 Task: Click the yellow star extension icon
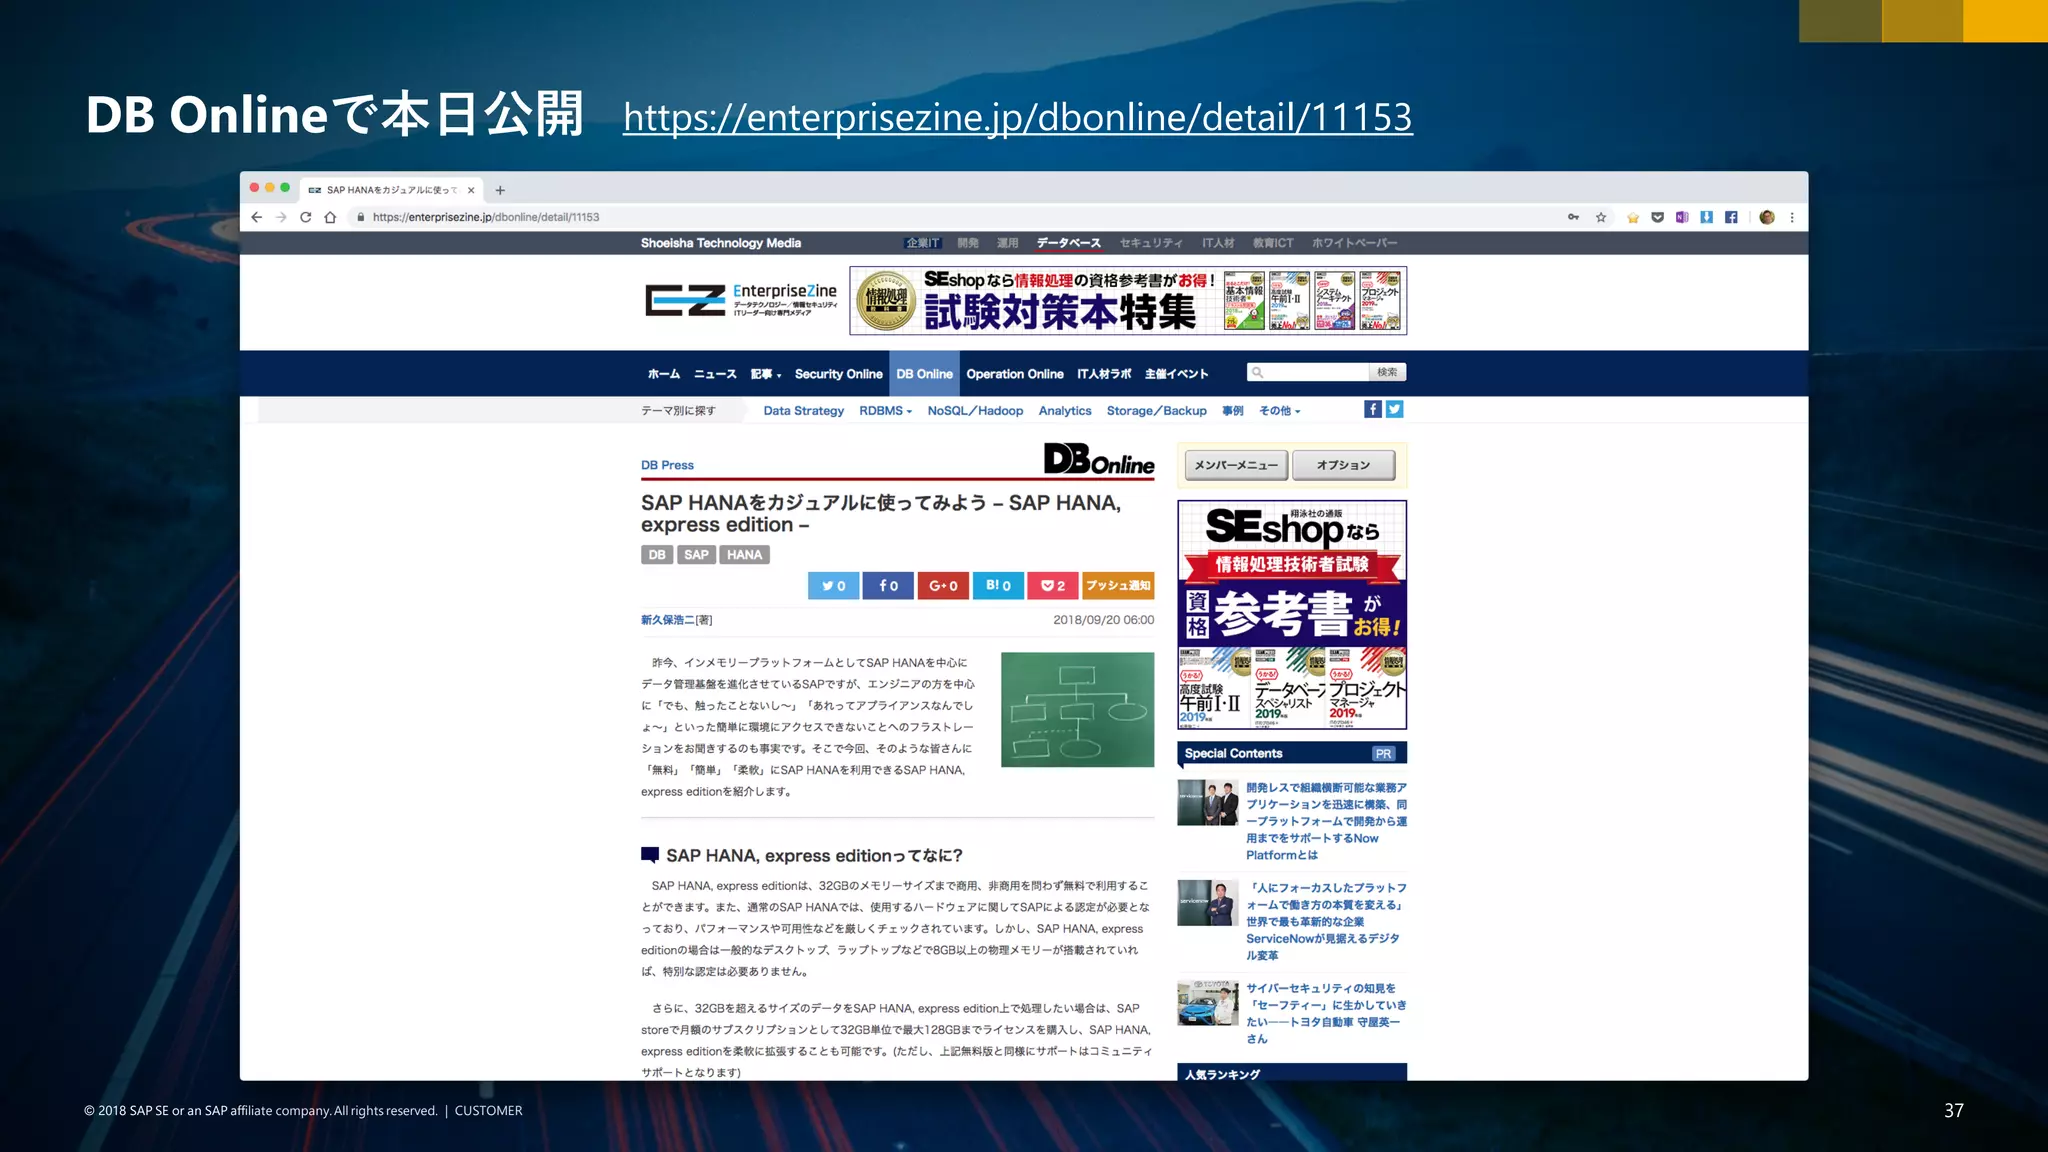[1633, 217]
